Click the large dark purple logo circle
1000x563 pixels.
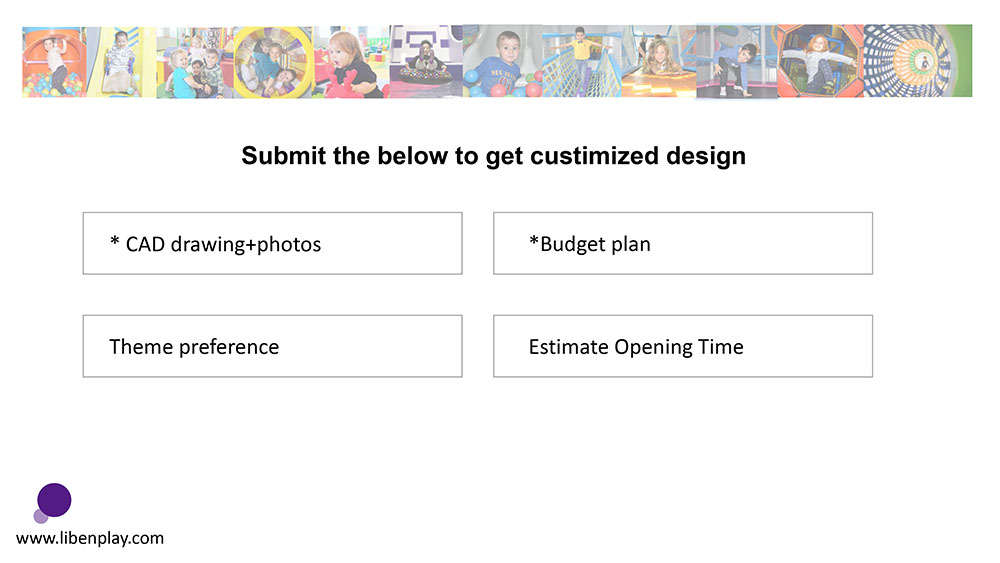pyautogui.click(x=54, y=499)
